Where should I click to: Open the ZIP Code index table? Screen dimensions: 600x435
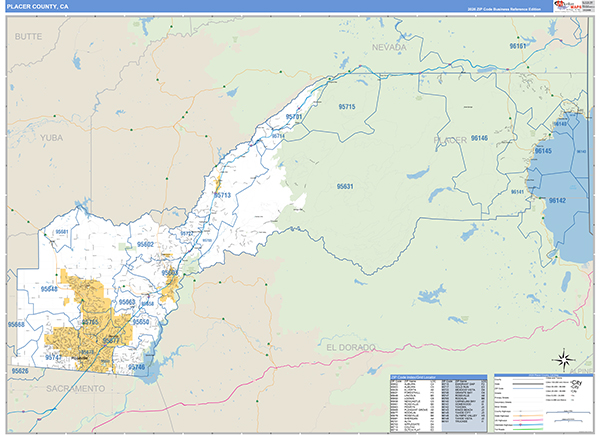click(437, 401)
